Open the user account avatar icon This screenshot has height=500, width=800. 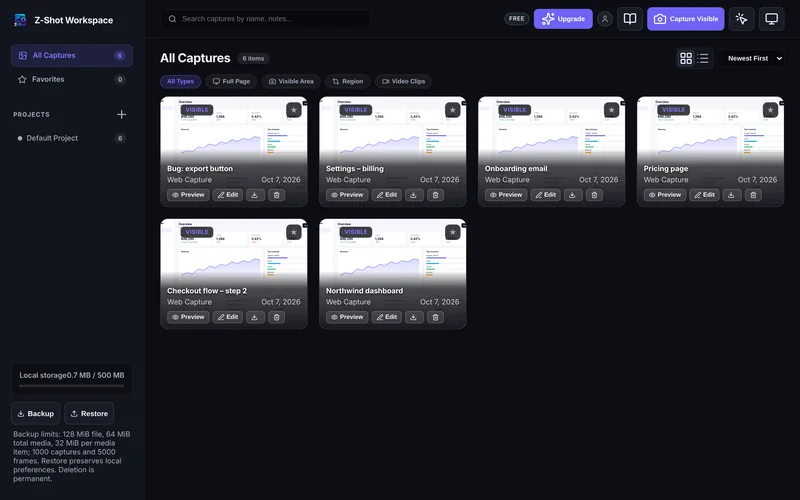(605, 19)
